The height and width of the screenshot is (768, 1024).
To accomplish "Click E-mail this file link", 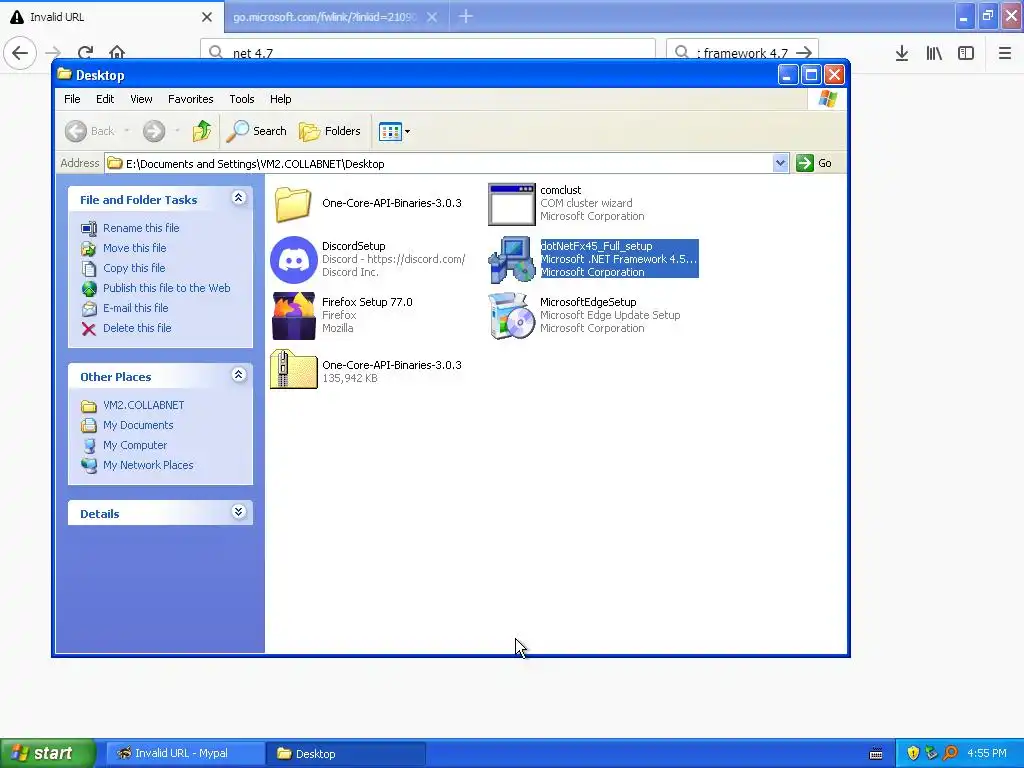I will pyautogui.click(x=135, y=308).
